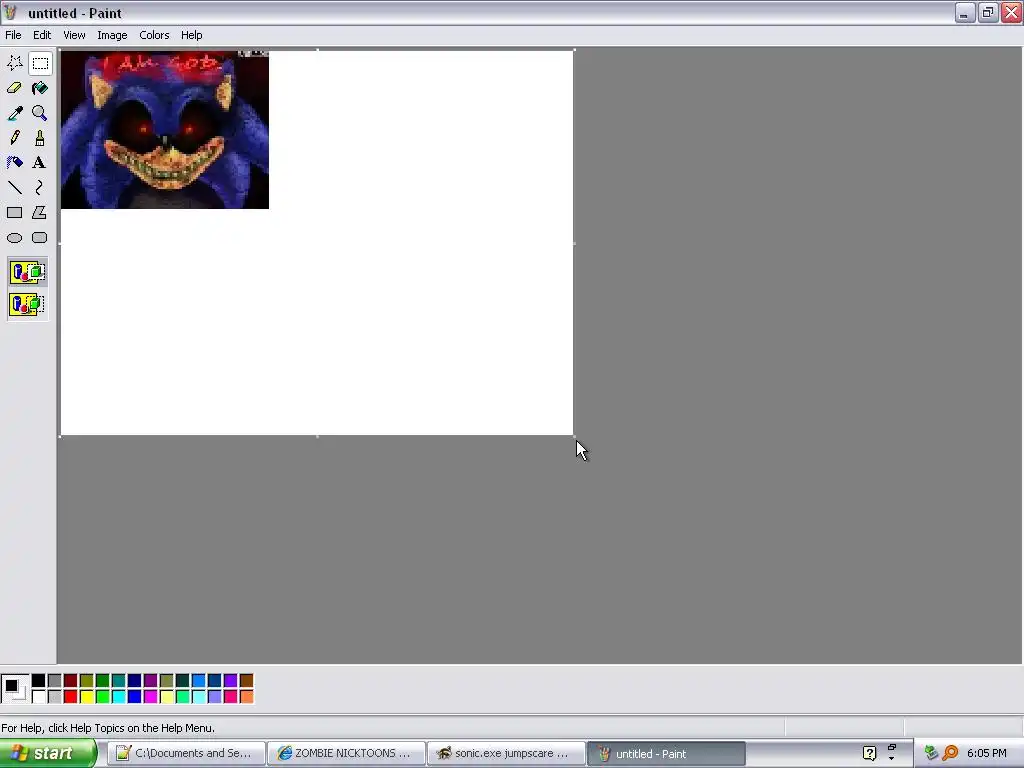Select the Free-Form Select tool
The height and width of the screenshot is (768, 1024).
(14, 63)
